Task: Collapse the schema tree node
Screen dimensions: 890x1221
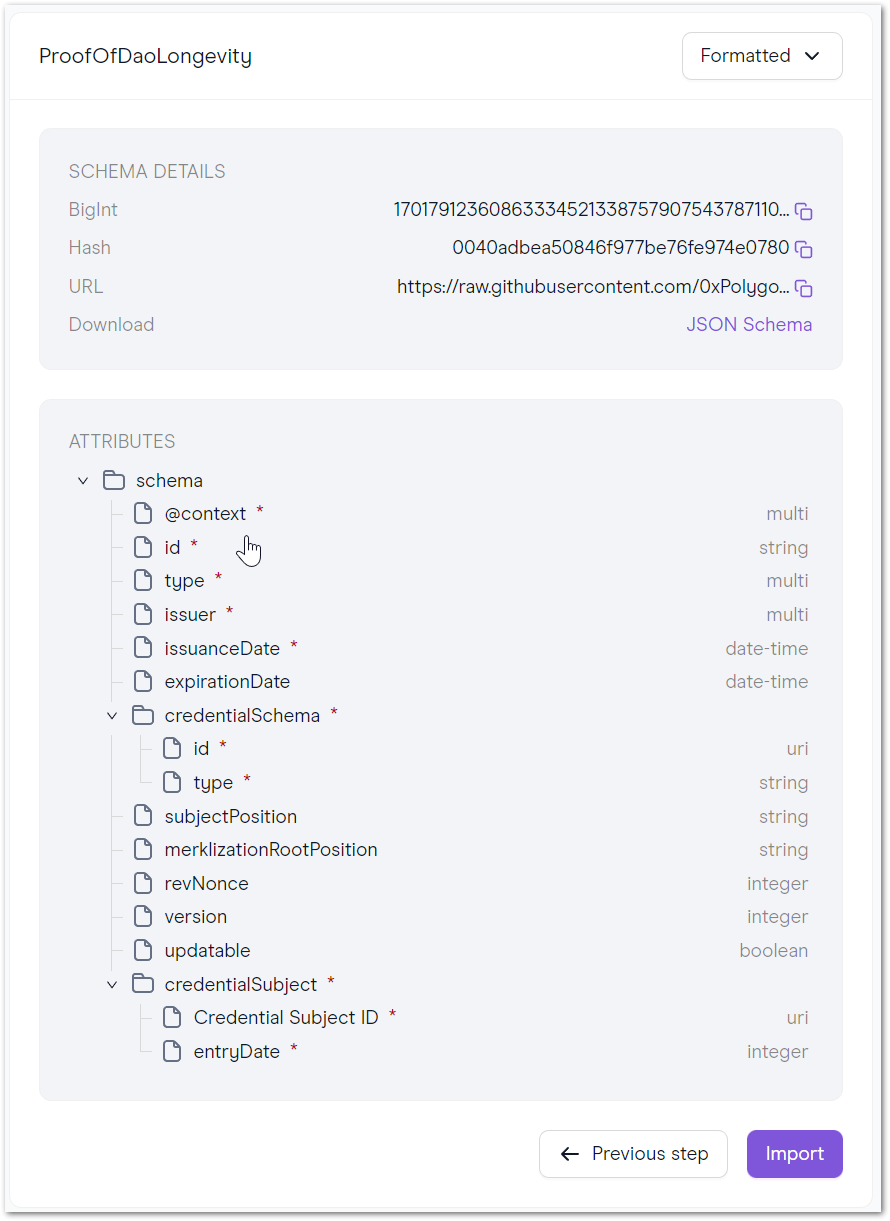Action: tap(83, 481)
